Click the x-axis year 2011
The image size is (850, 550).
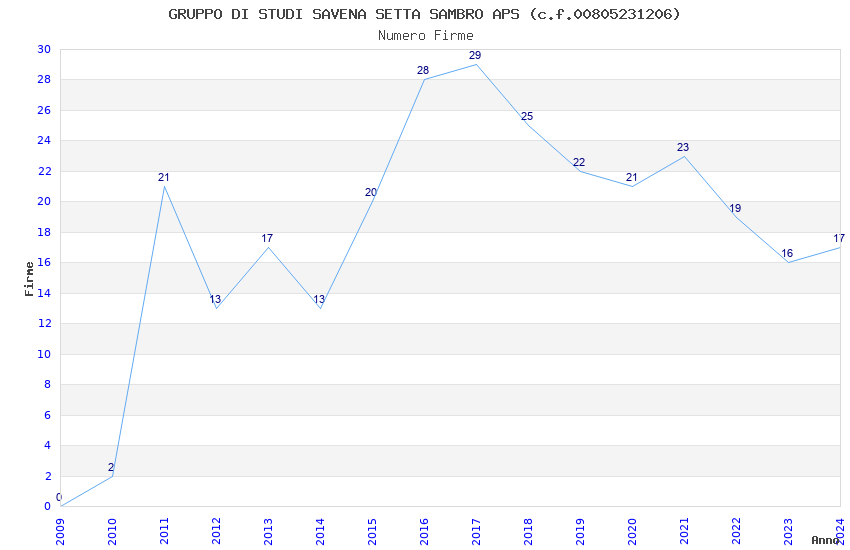pyautogui.click(x=164, y=531)
